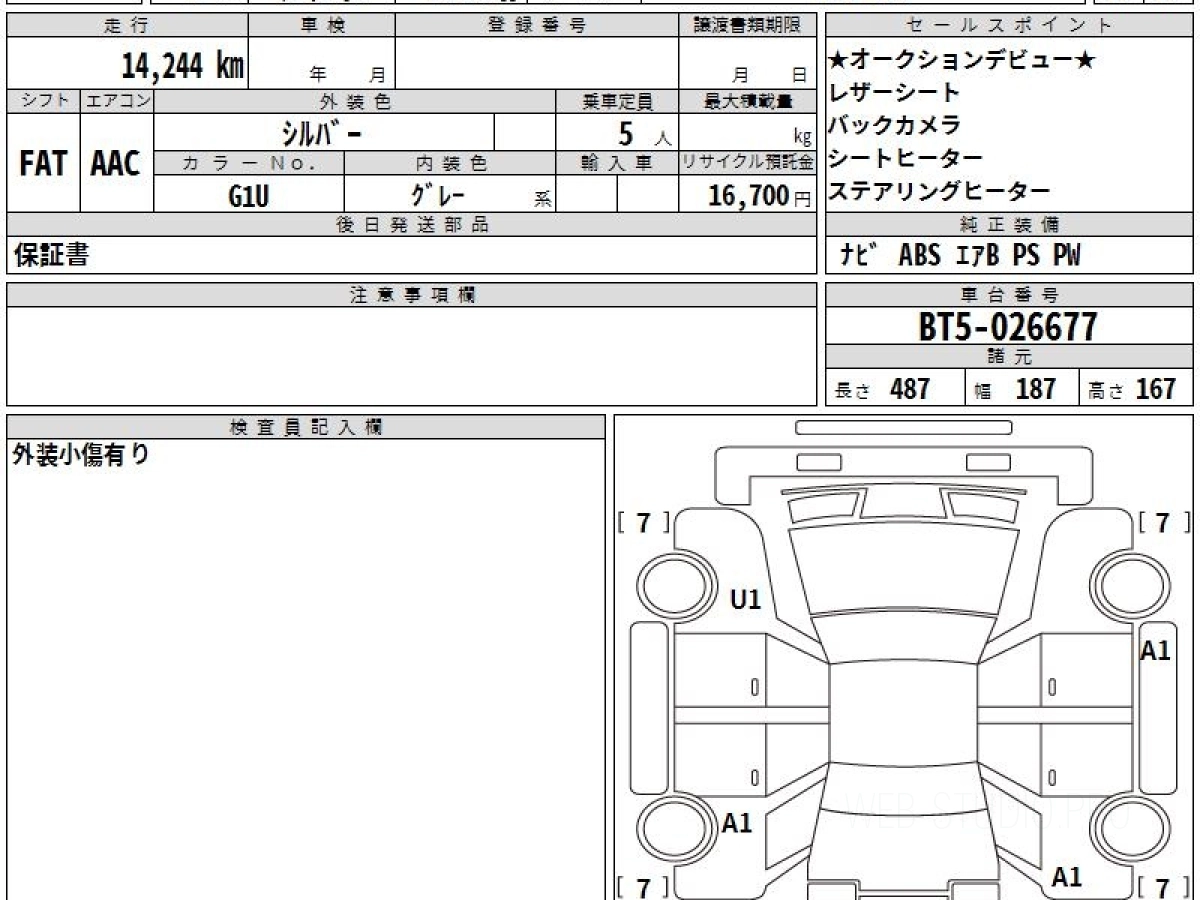1200x900 pixels.
Task: Click the exterior color シルバー
Action: click(x=321, y=132)
